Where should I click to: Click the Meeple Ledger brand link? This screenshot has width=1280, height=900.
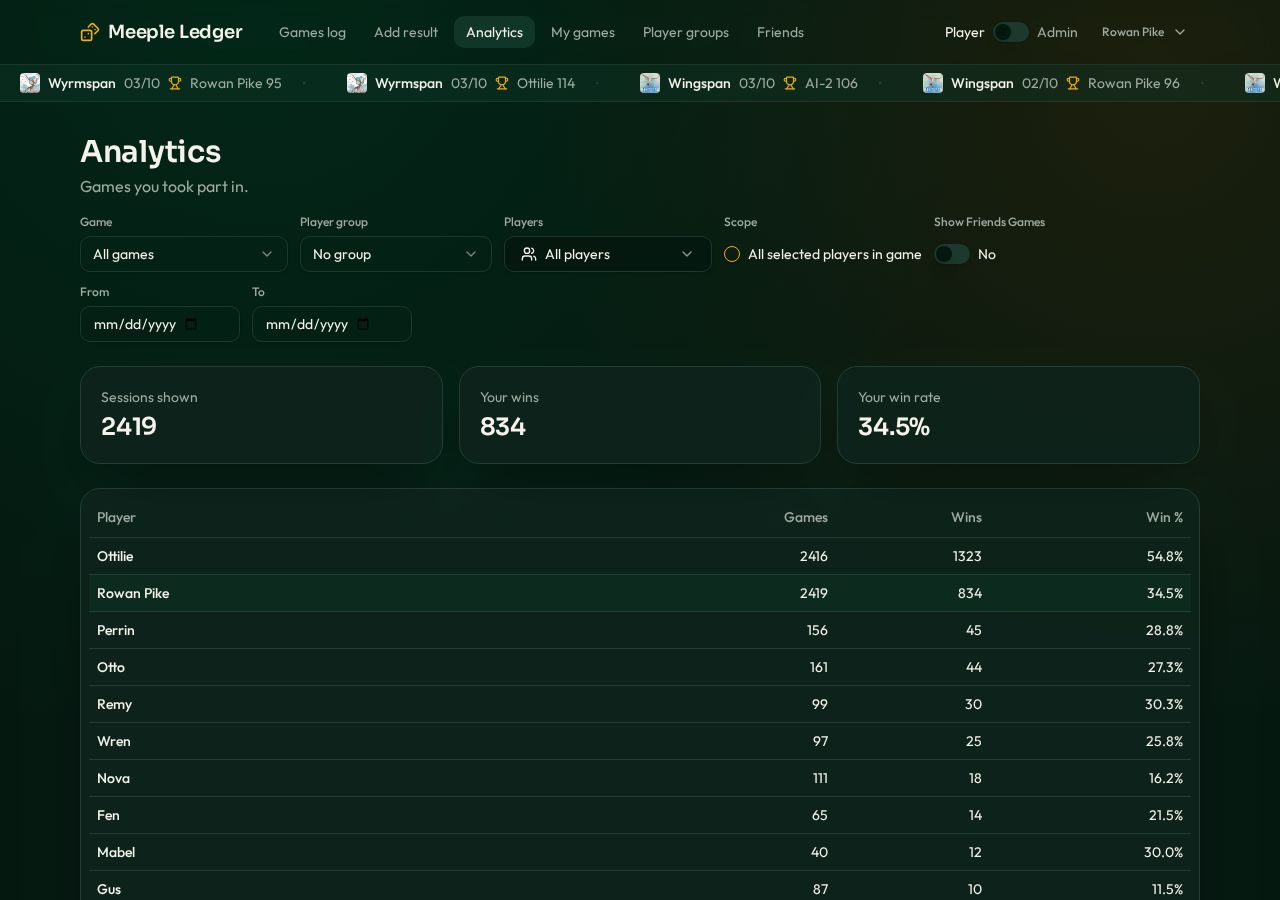point(161,32)
